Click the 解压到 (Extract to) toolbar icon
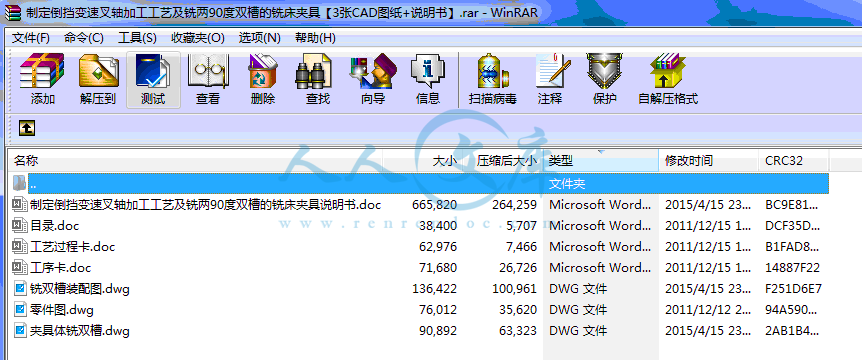This screenshot has height=360, width=862. 98,71
